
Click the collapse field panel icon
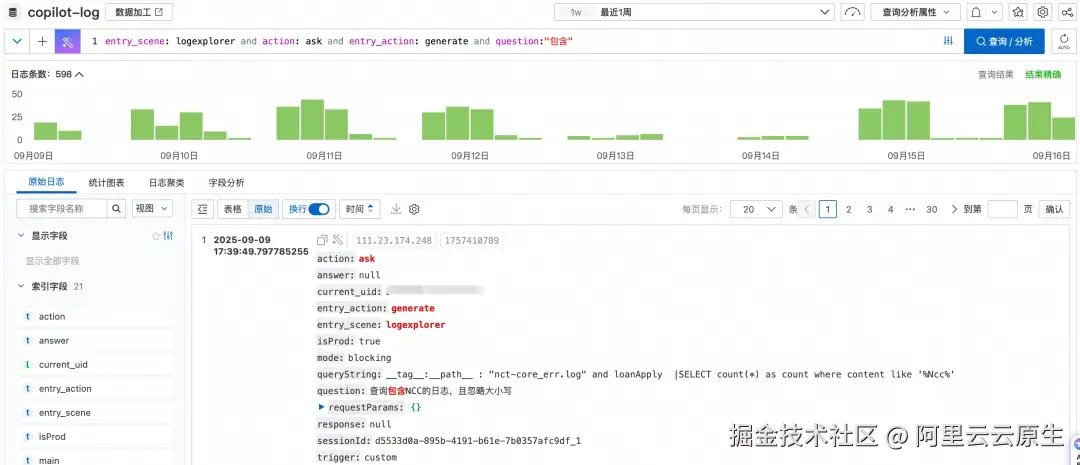(202, 209)
